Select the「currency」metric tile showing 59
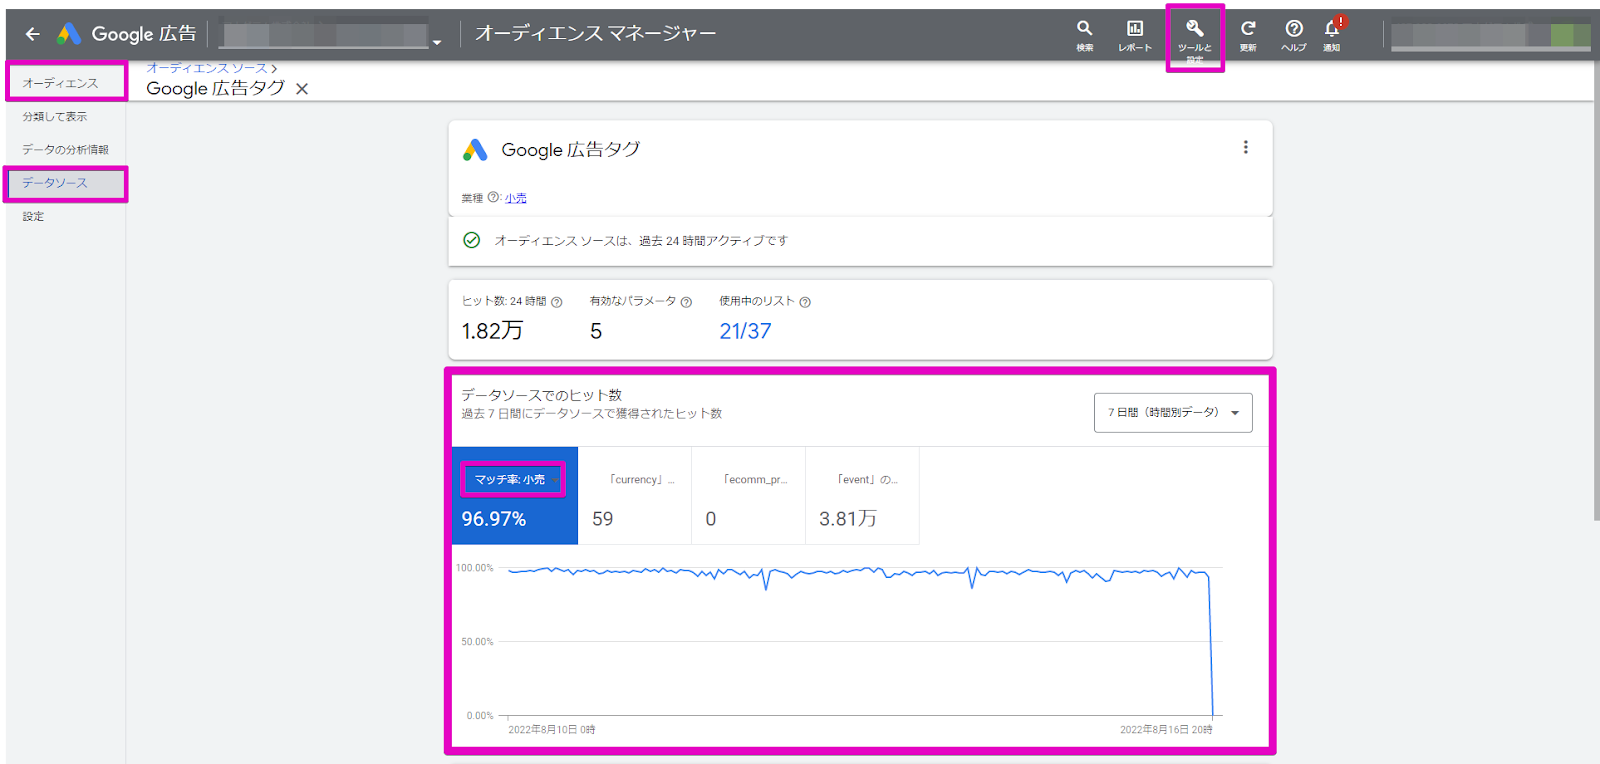This screenshot has height=764, width=1600. (634, 497)
